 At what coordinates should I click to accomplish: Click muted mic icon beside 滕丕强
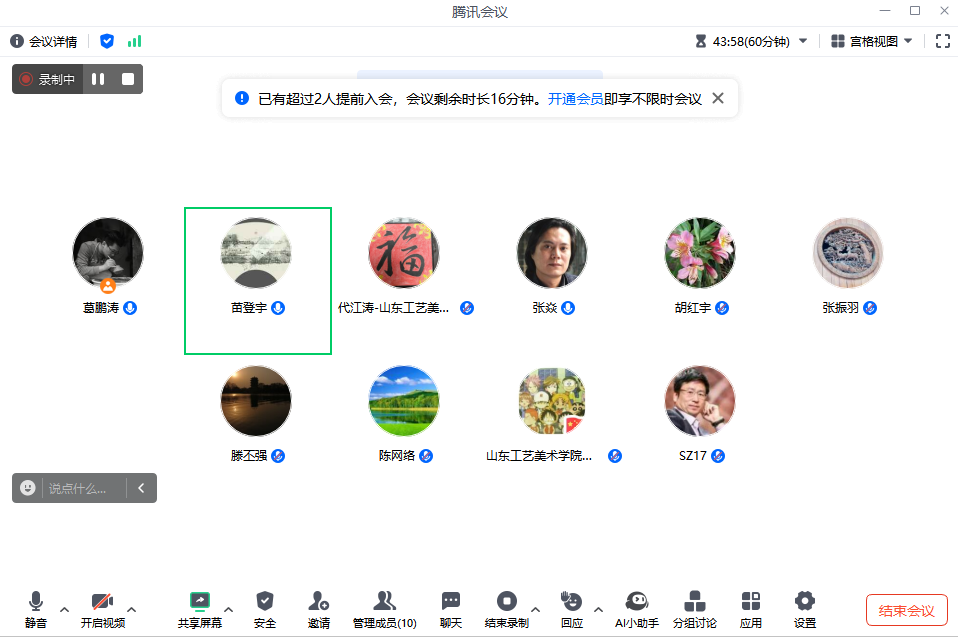pyautogui.click(x=278, y=456)
